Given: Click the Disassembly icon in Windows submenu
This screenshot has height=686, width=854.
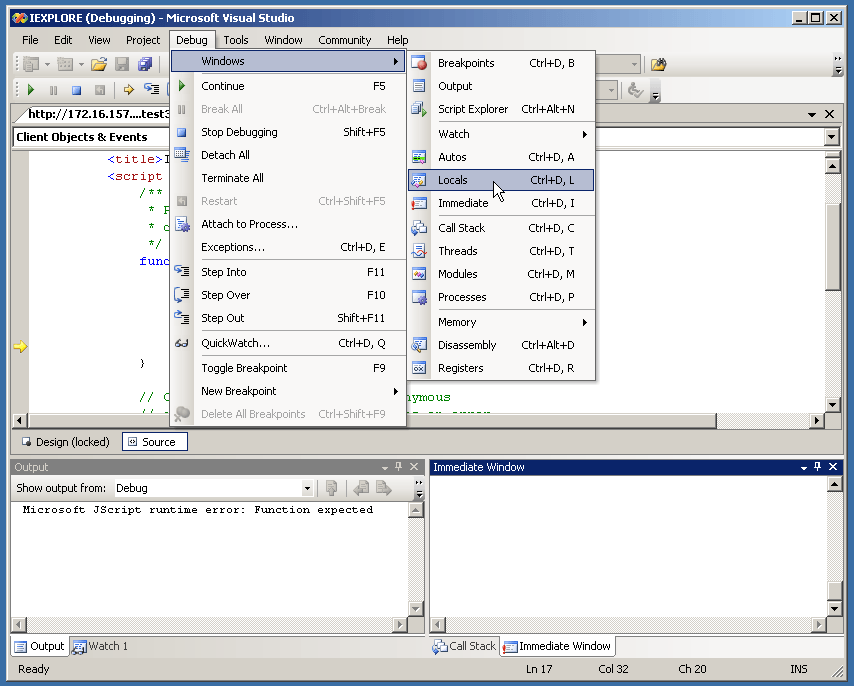Looking at the screenshot, I should 419,345.
